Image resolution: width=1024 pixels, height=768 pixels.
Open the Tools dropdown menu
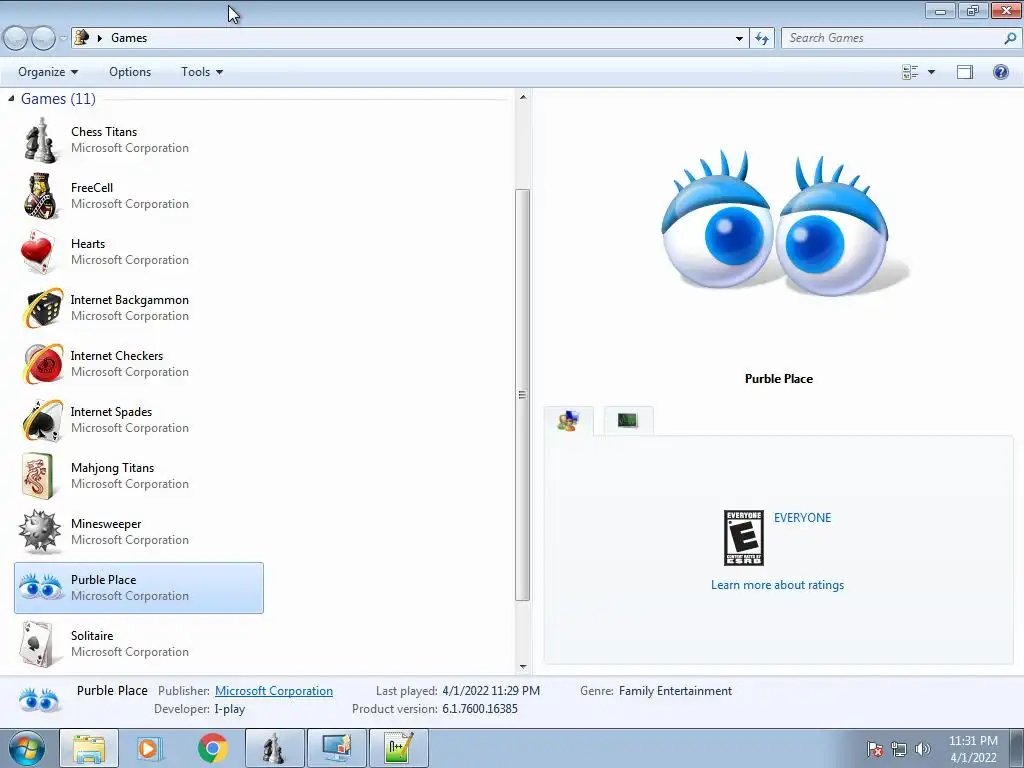(x=202, y=72)
